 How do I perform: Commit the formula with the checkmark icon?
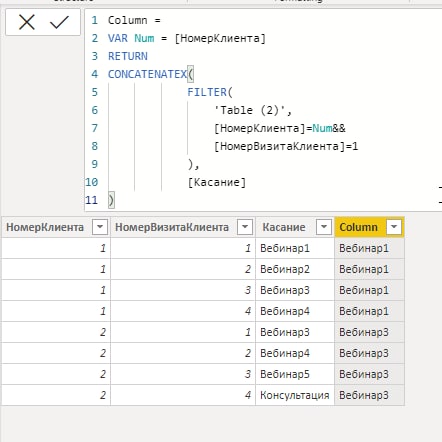pyautogui.click(x=59, y=23)
